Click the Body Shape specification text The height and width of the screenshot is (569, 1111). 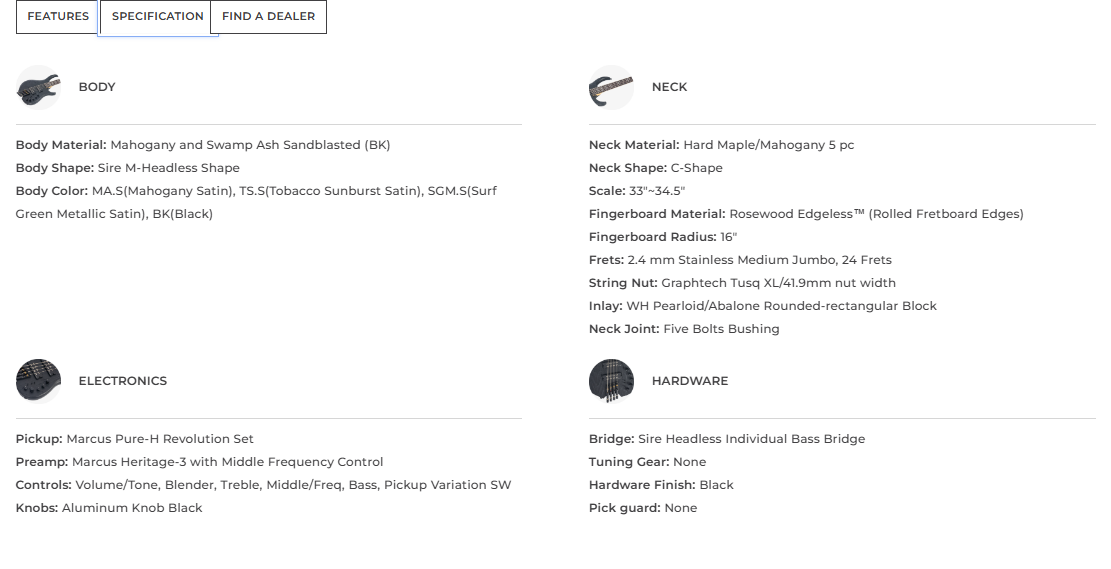128,168
